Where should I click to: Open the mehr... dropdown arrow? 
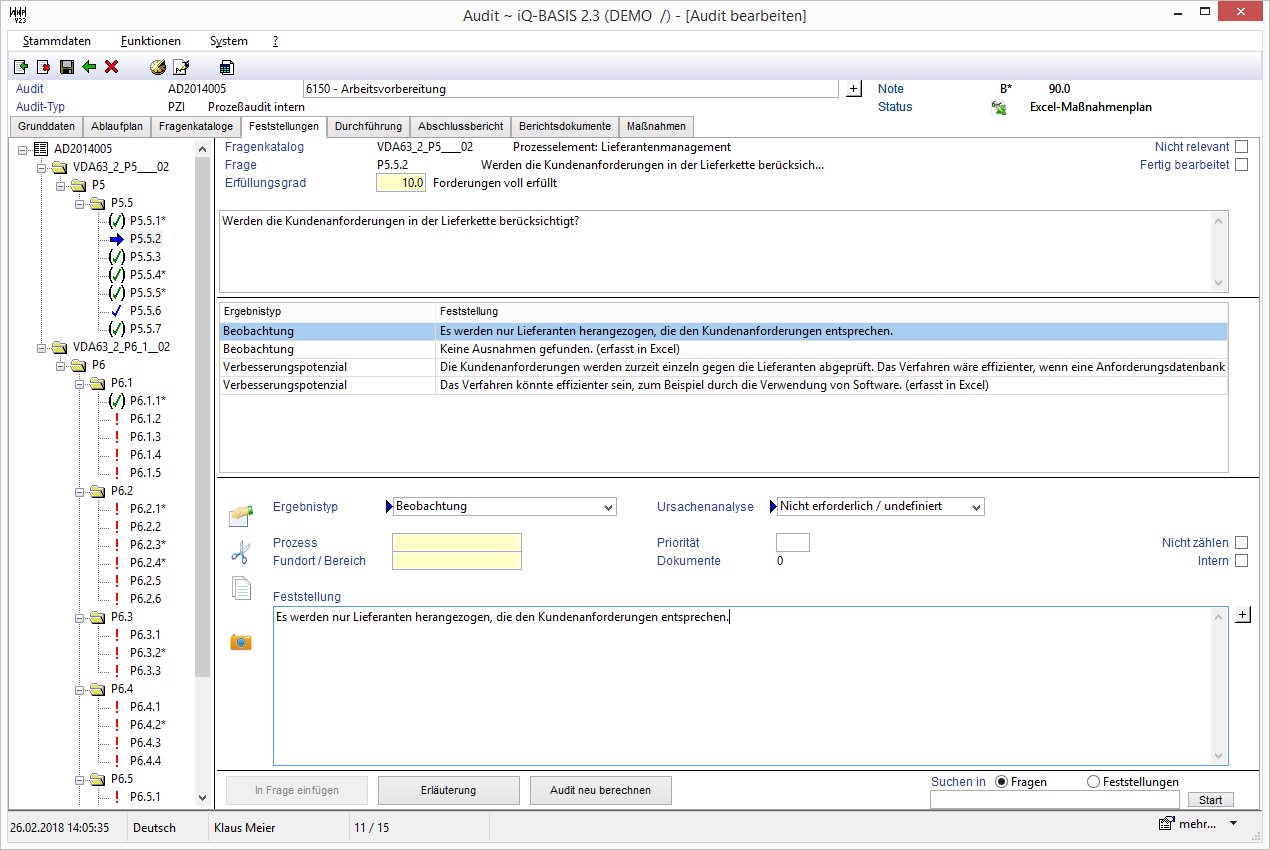1233,823
